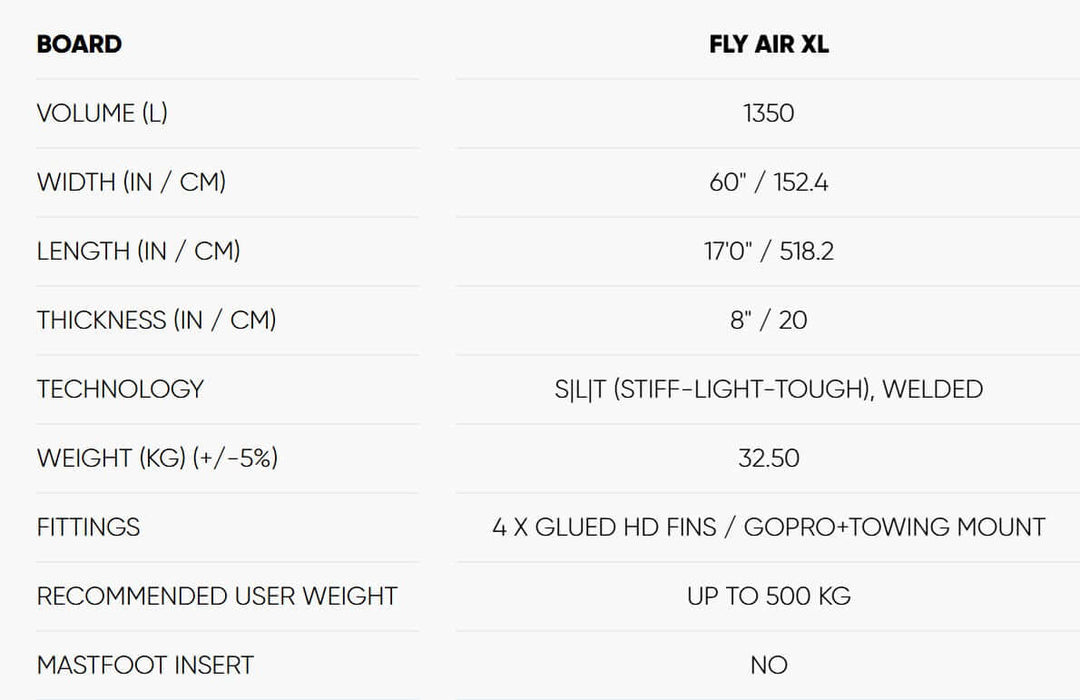The width and height of the screenshot is (1080, 700).
Task: Select the LENGTH (IN / CM) label
Action: [138, 251]
